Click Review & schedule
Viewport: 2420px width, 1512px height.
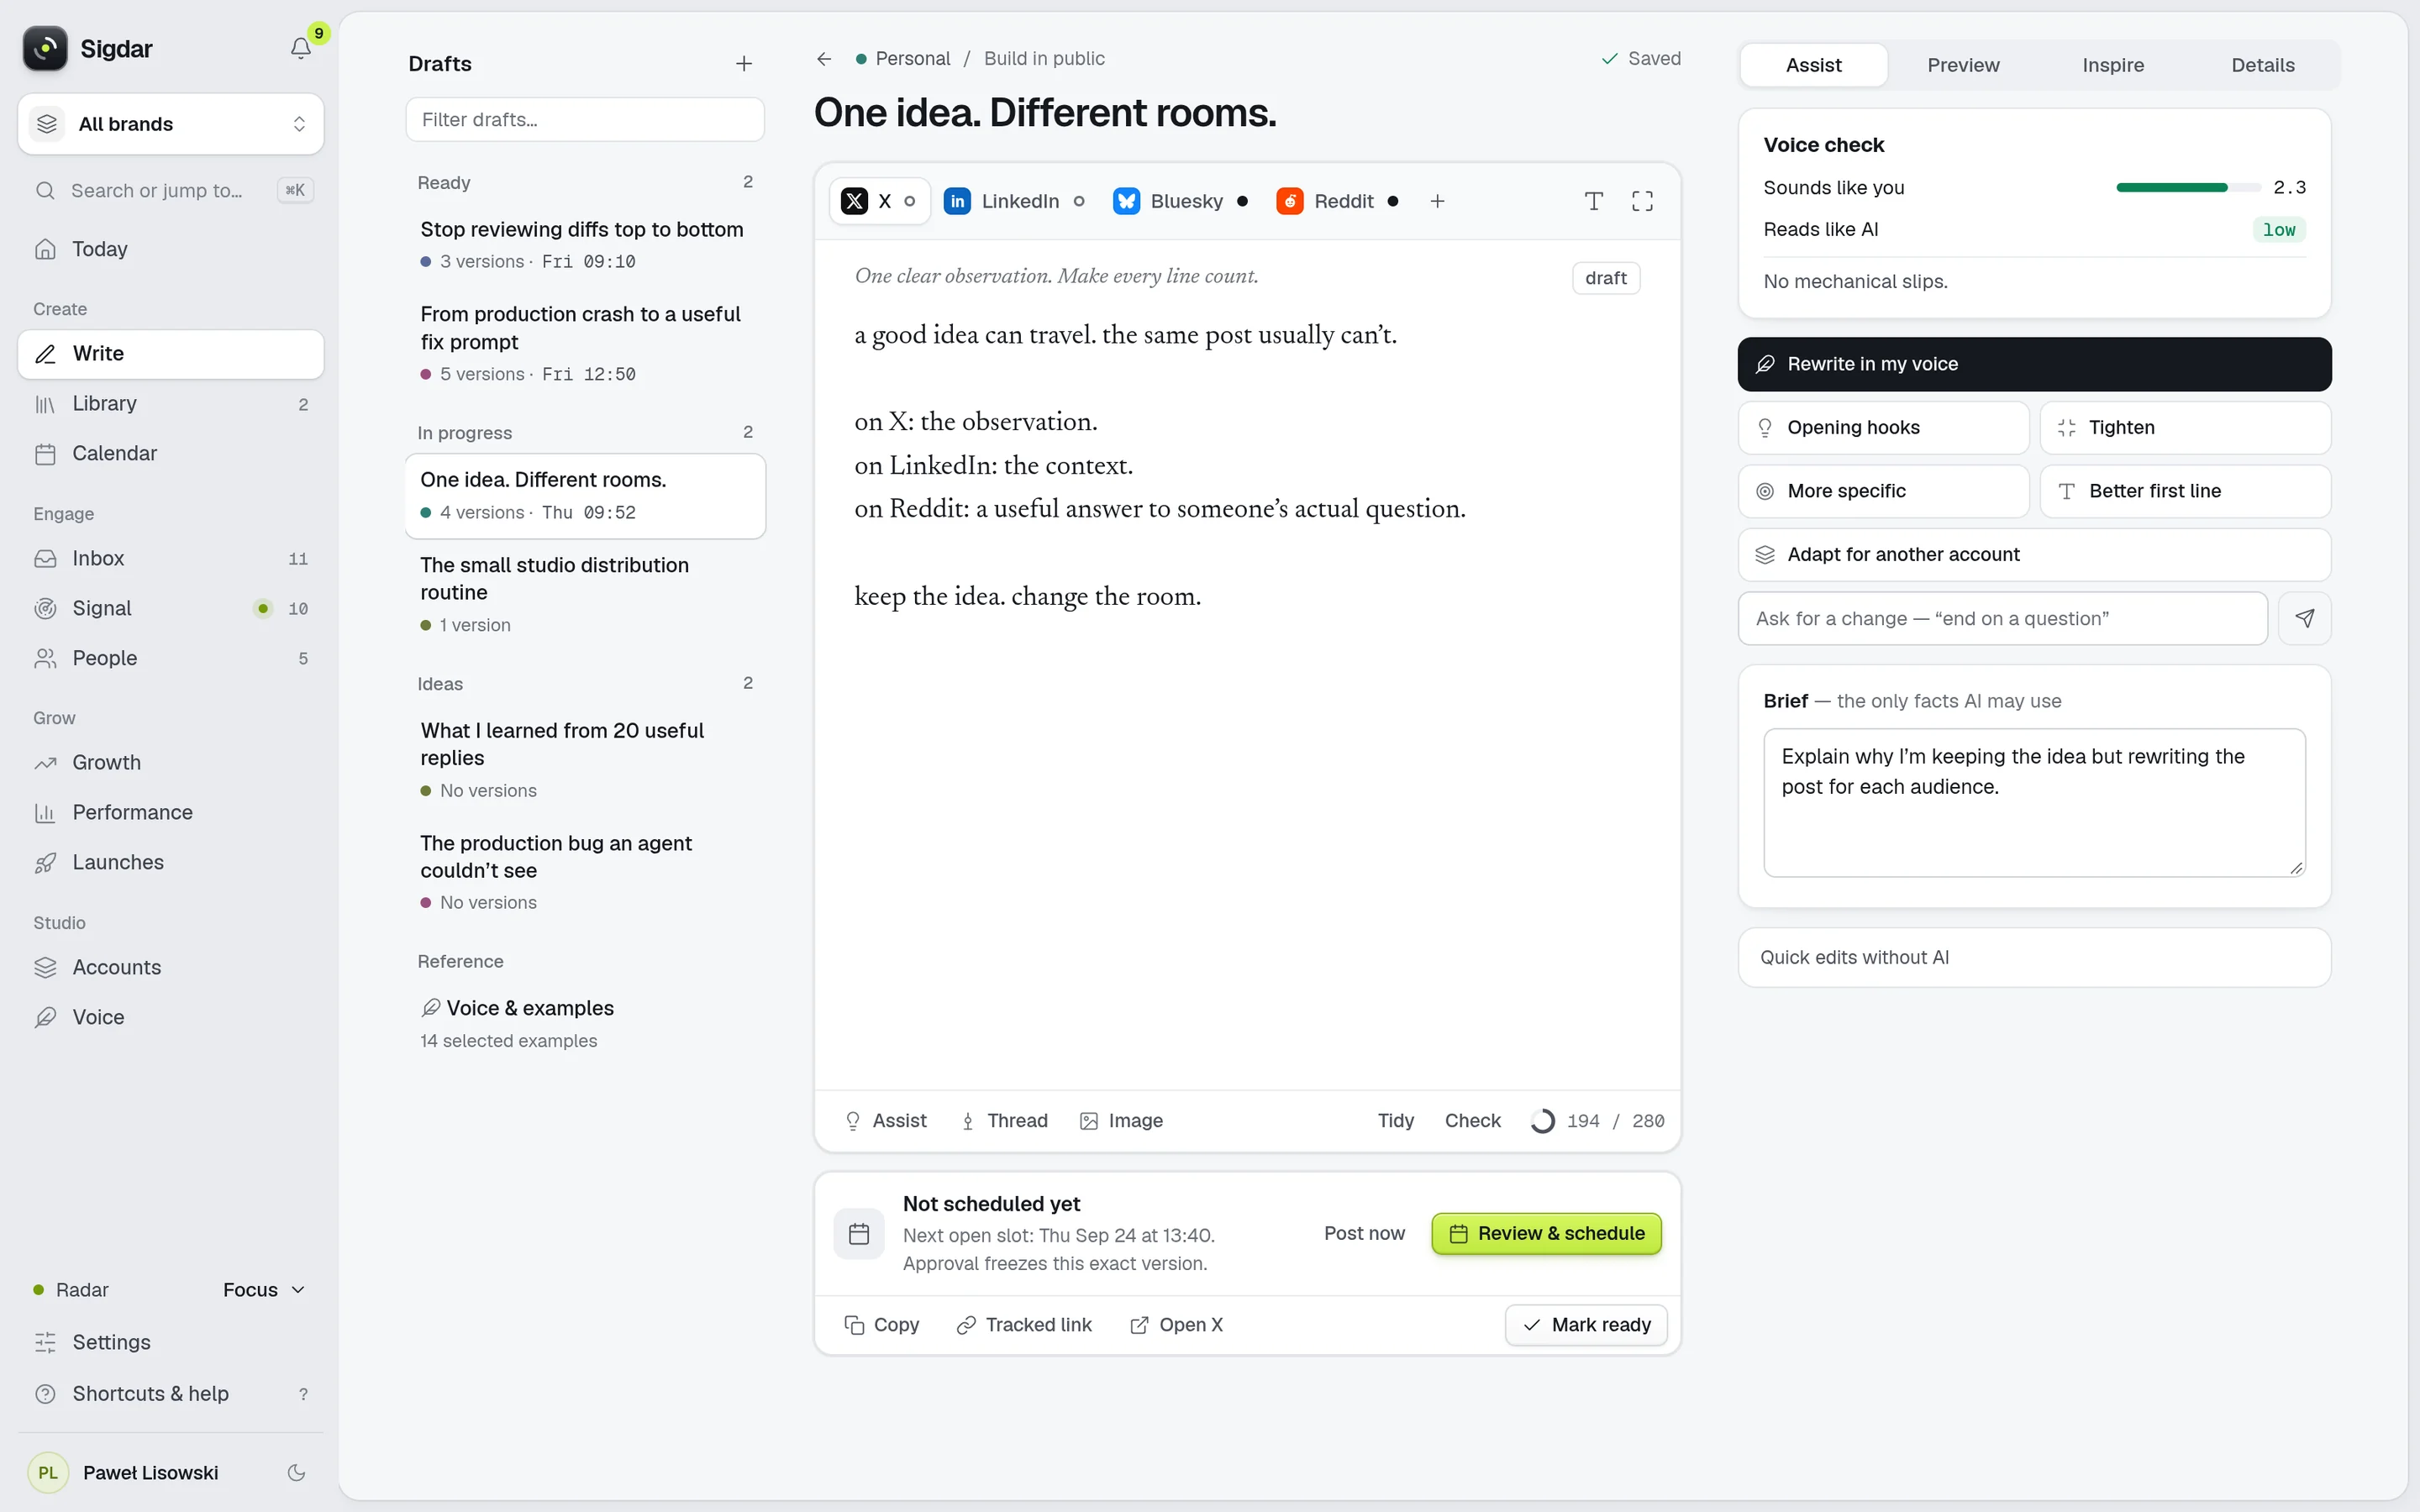click(x=1546, y=1233)
